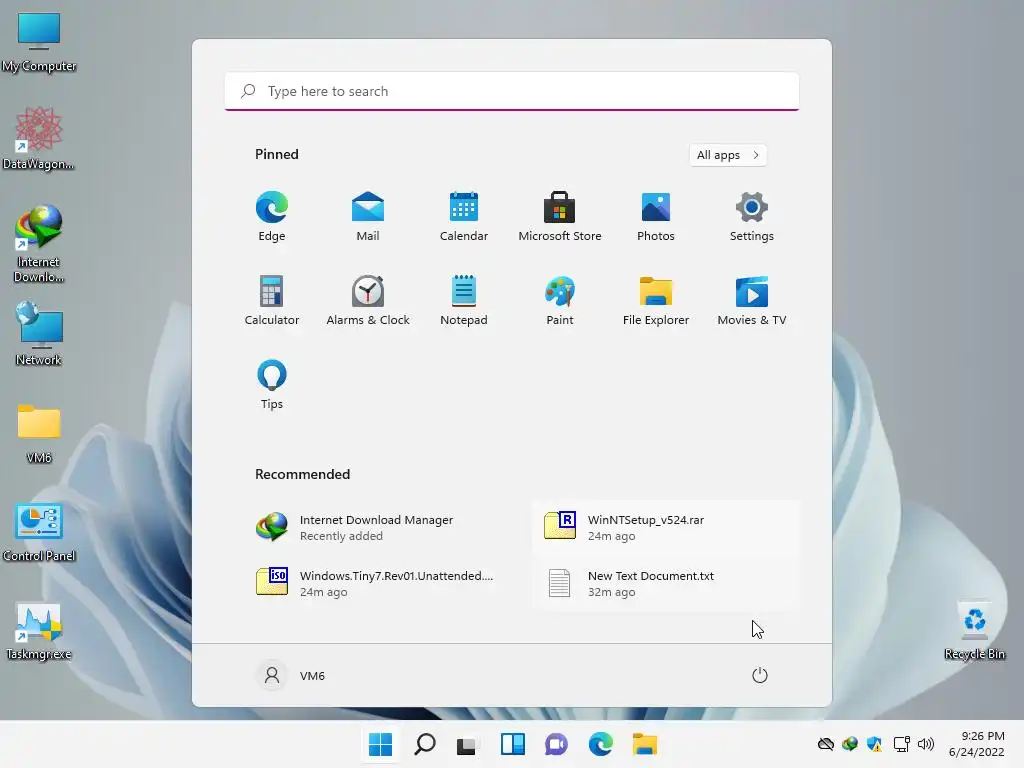The width and height of the screenshot is (1024, 768).
Task: Launch Notepad from pinned apps
Action: click(x=464, y=300)
